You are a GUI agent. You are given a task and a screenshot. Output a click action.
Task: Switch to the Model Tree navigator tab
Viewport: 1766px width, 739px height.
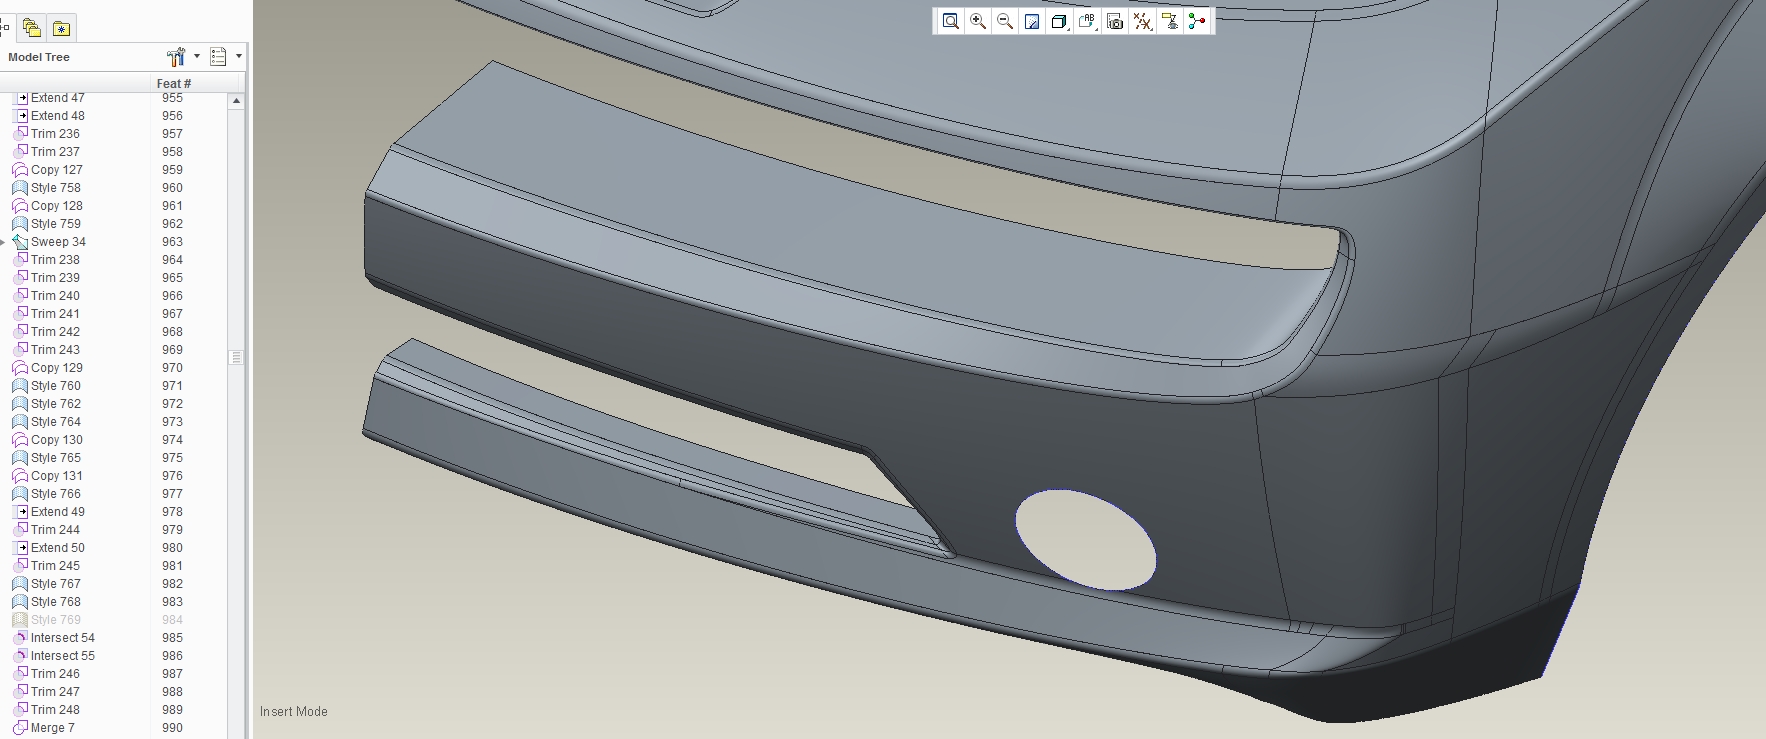point(5,28)
